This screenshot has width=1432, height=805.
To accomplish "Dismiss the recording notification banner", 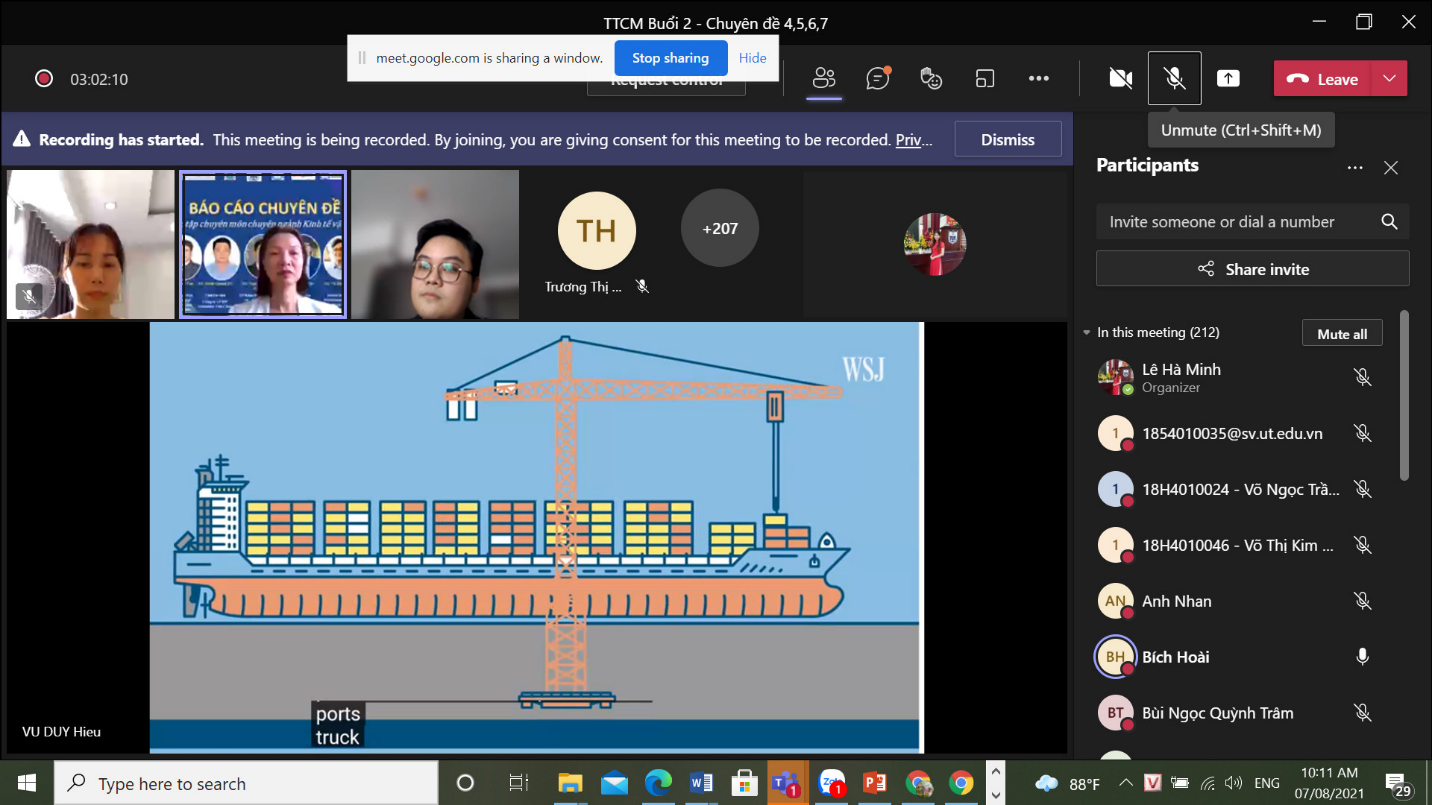I will [1007, 140].
